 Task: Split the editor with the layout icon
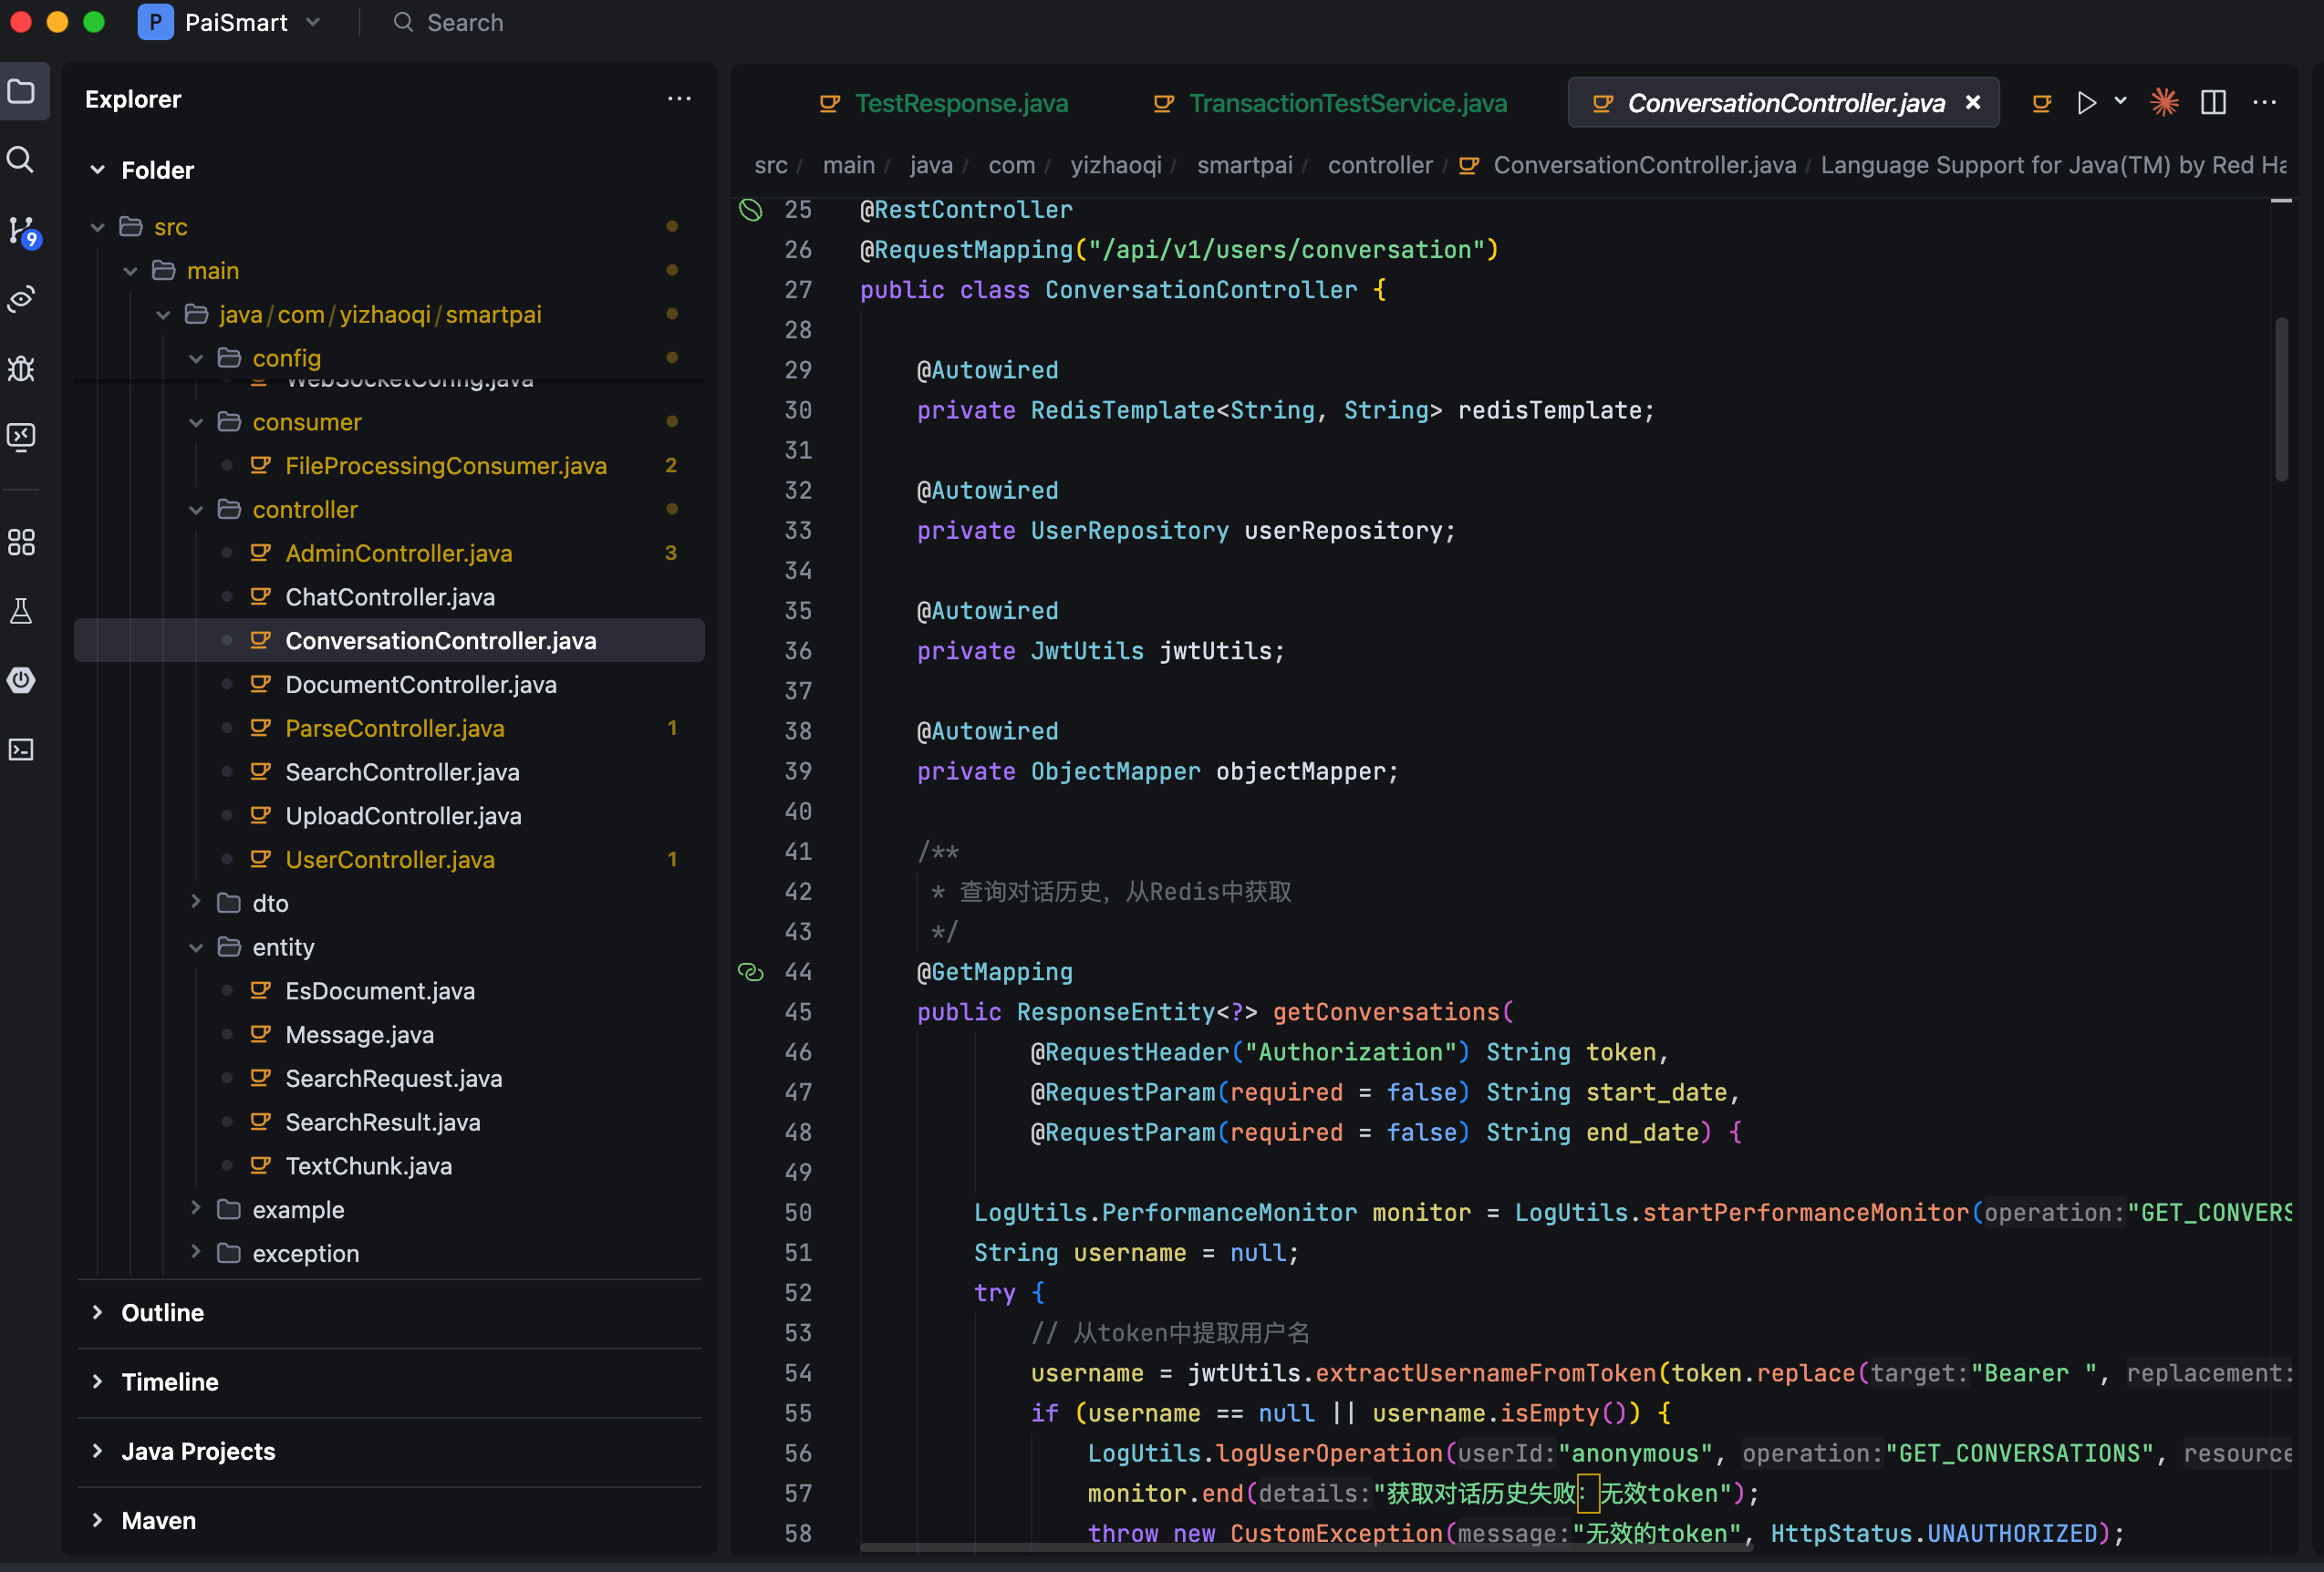(2213, 103)
